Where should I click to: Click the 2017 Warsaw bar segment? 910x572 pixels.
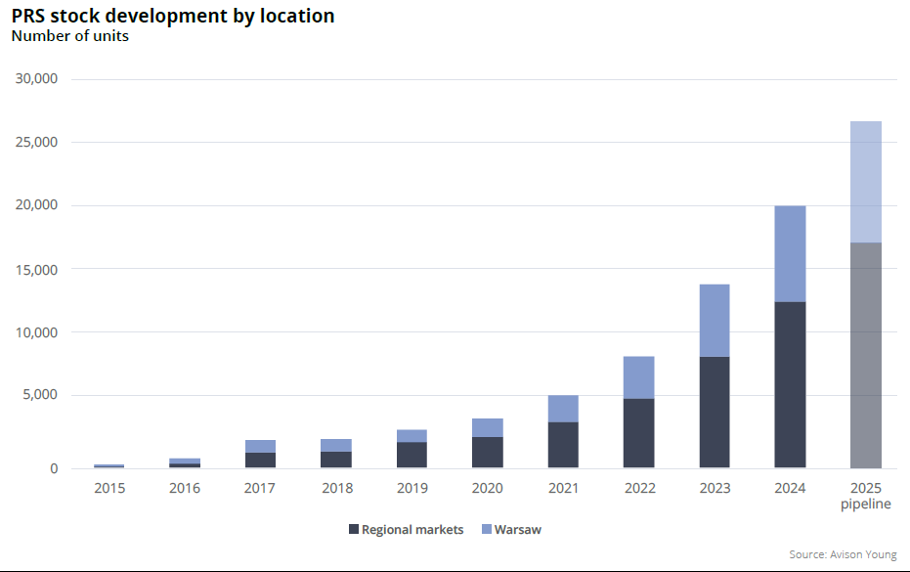(260, 446)
